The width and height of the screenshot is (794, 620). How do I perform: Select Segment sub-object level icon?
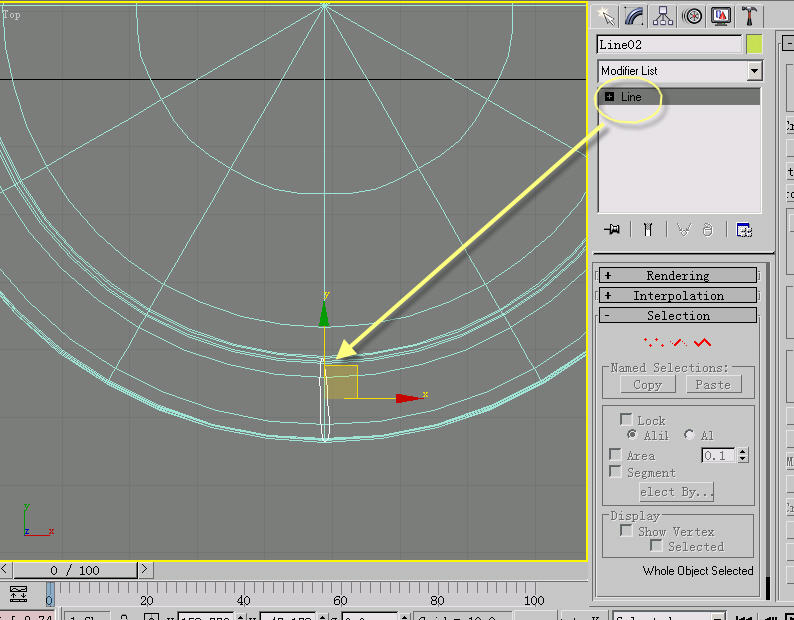tap(679, 343)
